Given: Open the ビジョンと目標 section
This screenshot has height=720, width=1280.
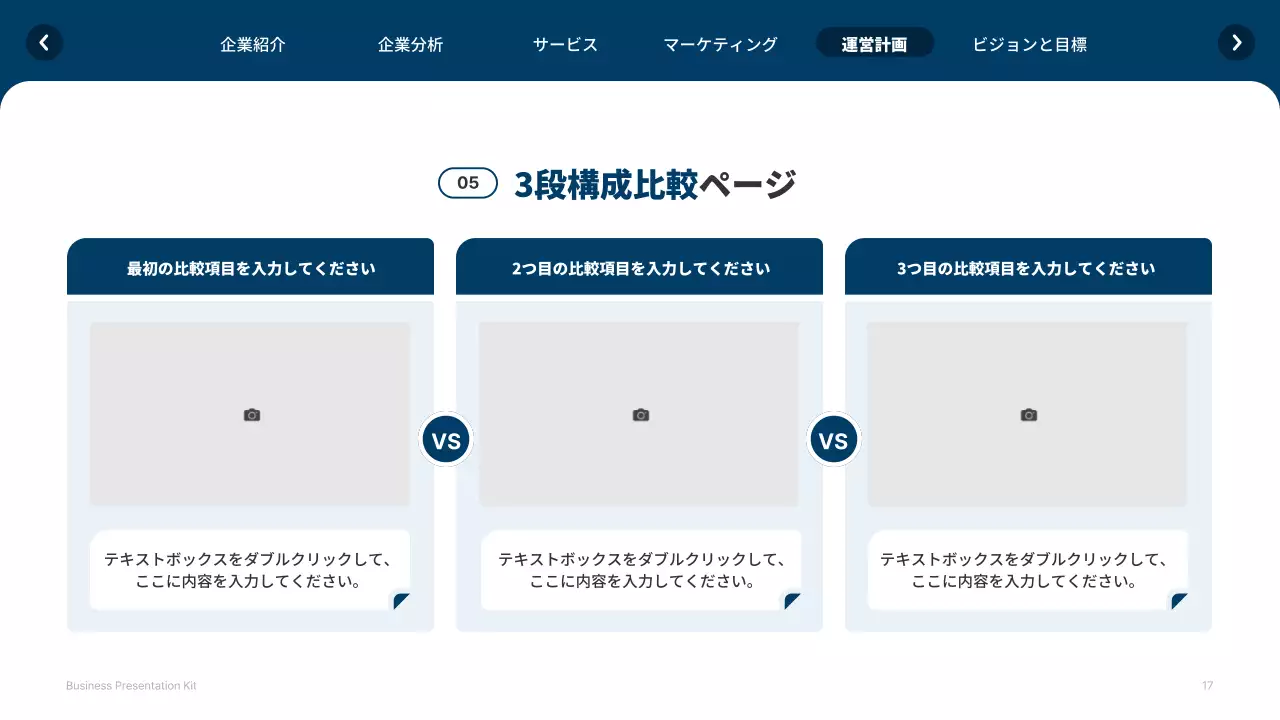Looking at the screenshot, I should pos(1029,44).
